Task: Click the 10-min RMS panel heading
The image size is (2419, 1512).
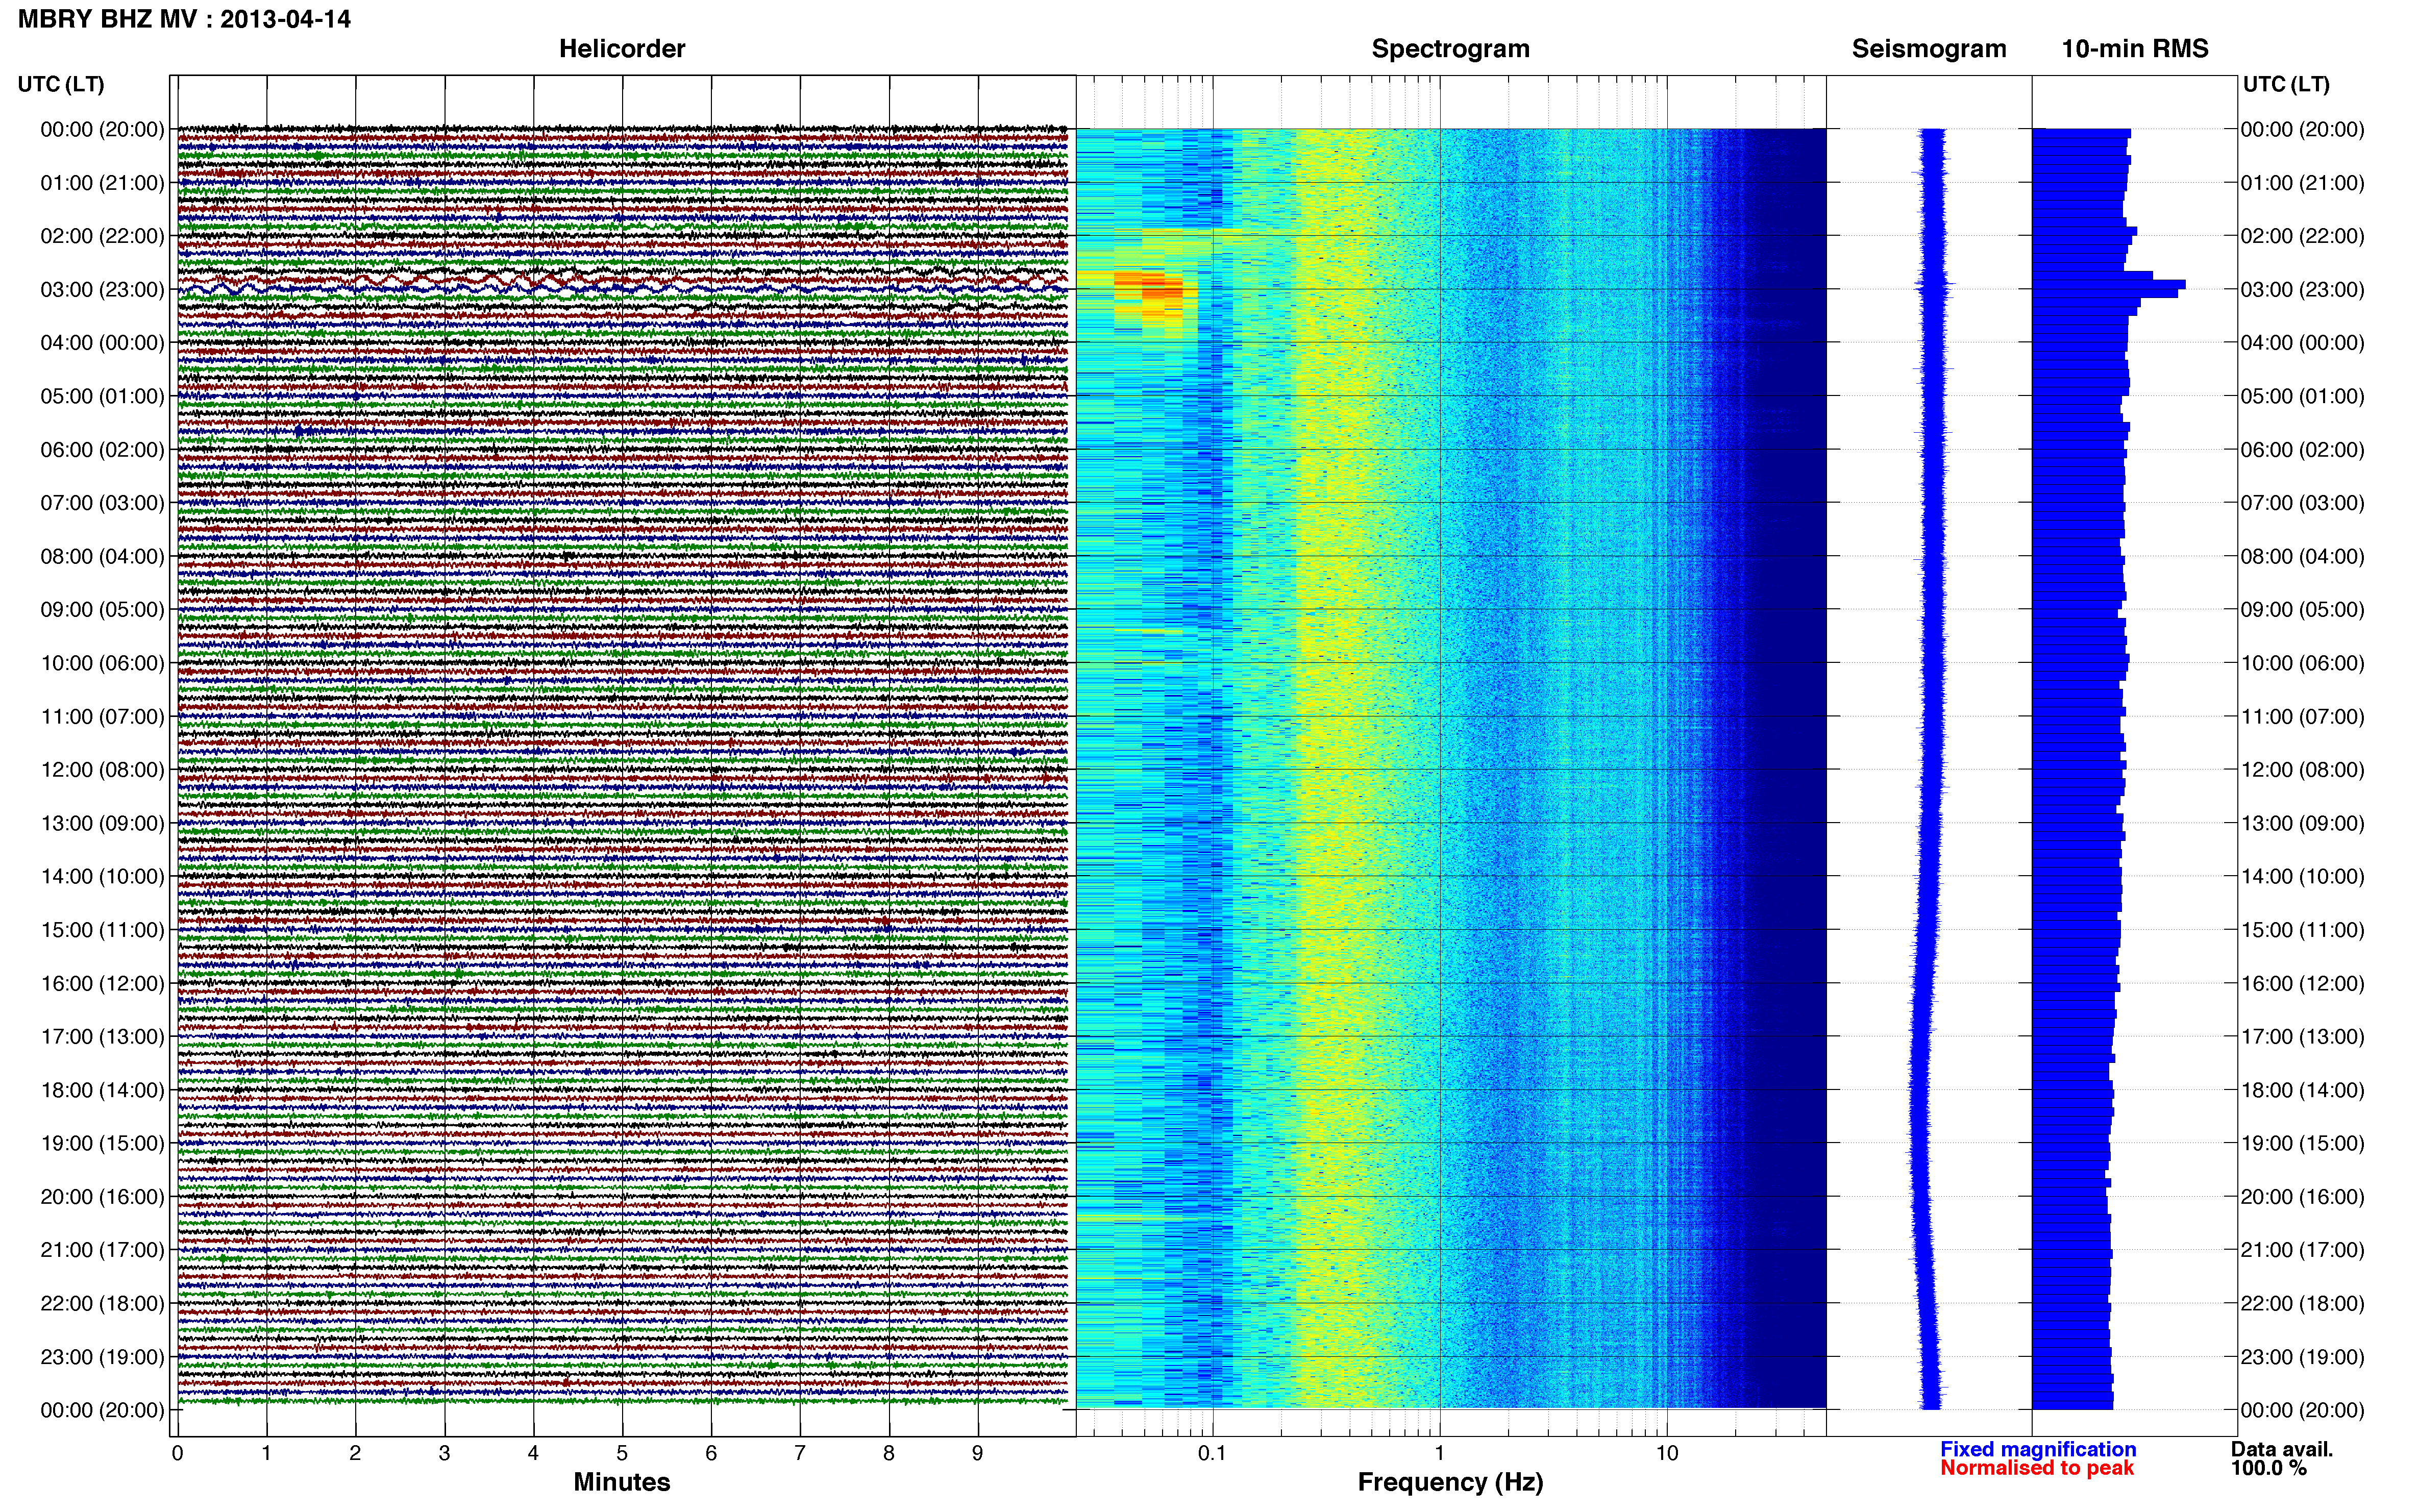Action: click(x=2135, y=49)
